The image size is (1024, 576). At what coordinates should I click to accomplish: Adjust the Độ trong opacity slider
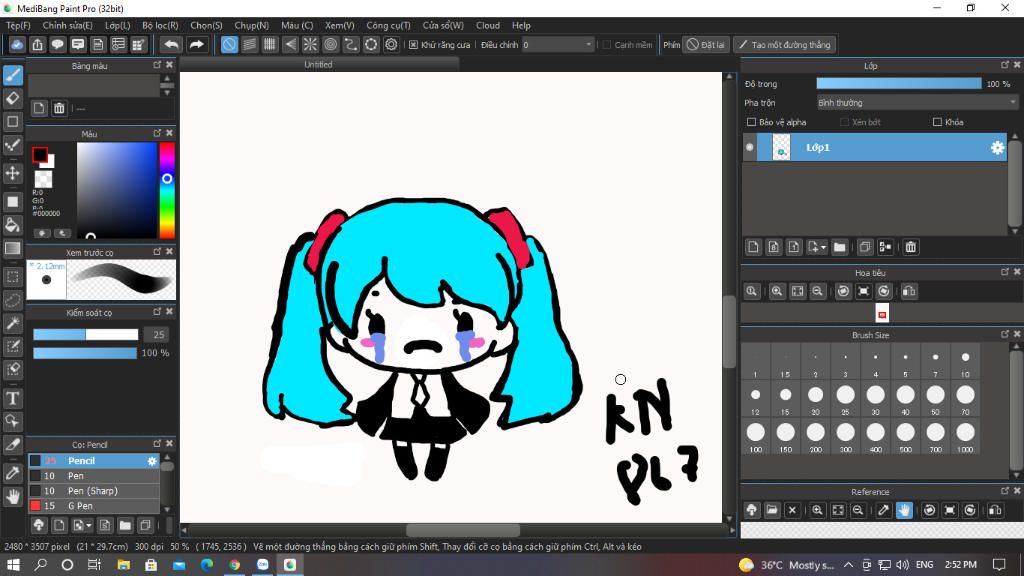pos(899,84)
